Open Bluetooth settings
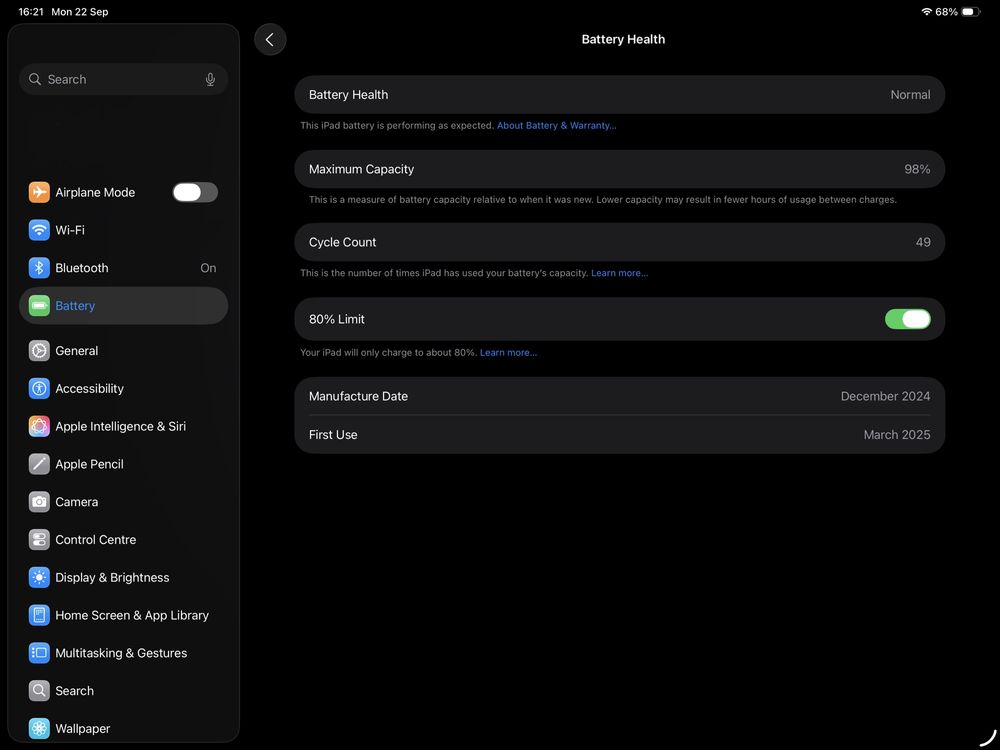1000x750 pixels. (x=123, y=268)
